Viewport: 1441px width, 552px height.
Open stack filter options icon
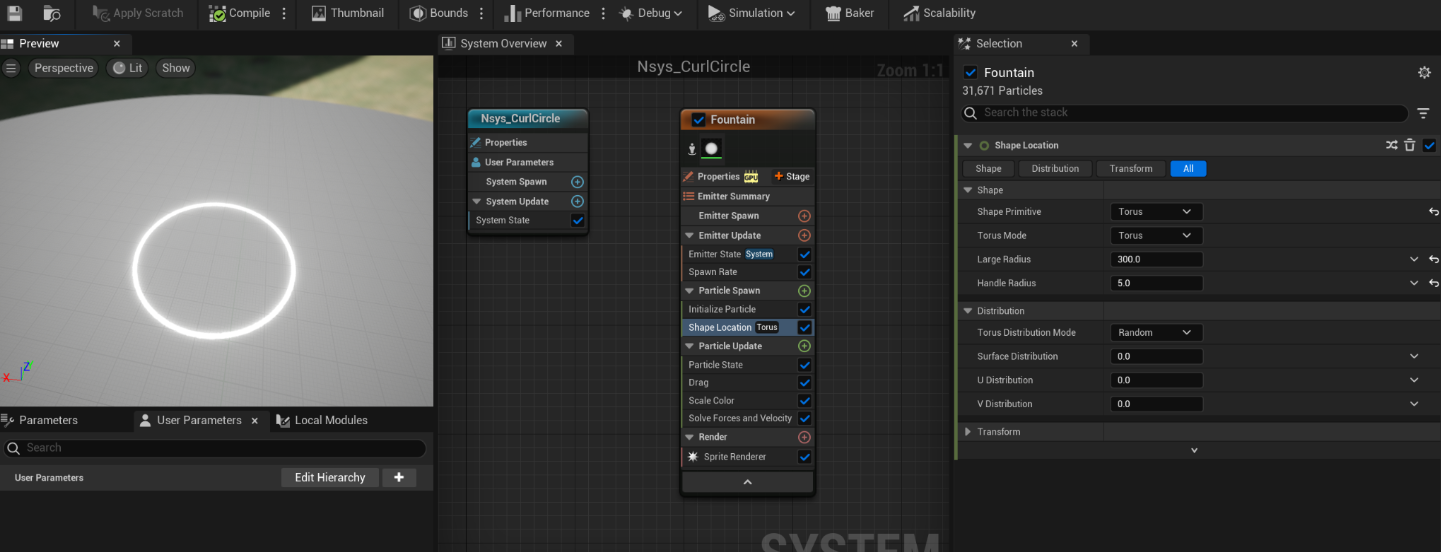coord(1423,114)
